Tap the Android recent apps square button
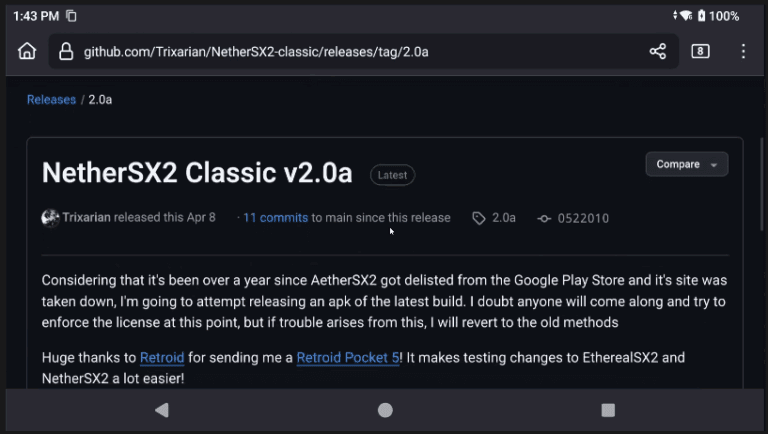This screenshot has width=768, height=434. pyautogui.click(x=608, y=410)
